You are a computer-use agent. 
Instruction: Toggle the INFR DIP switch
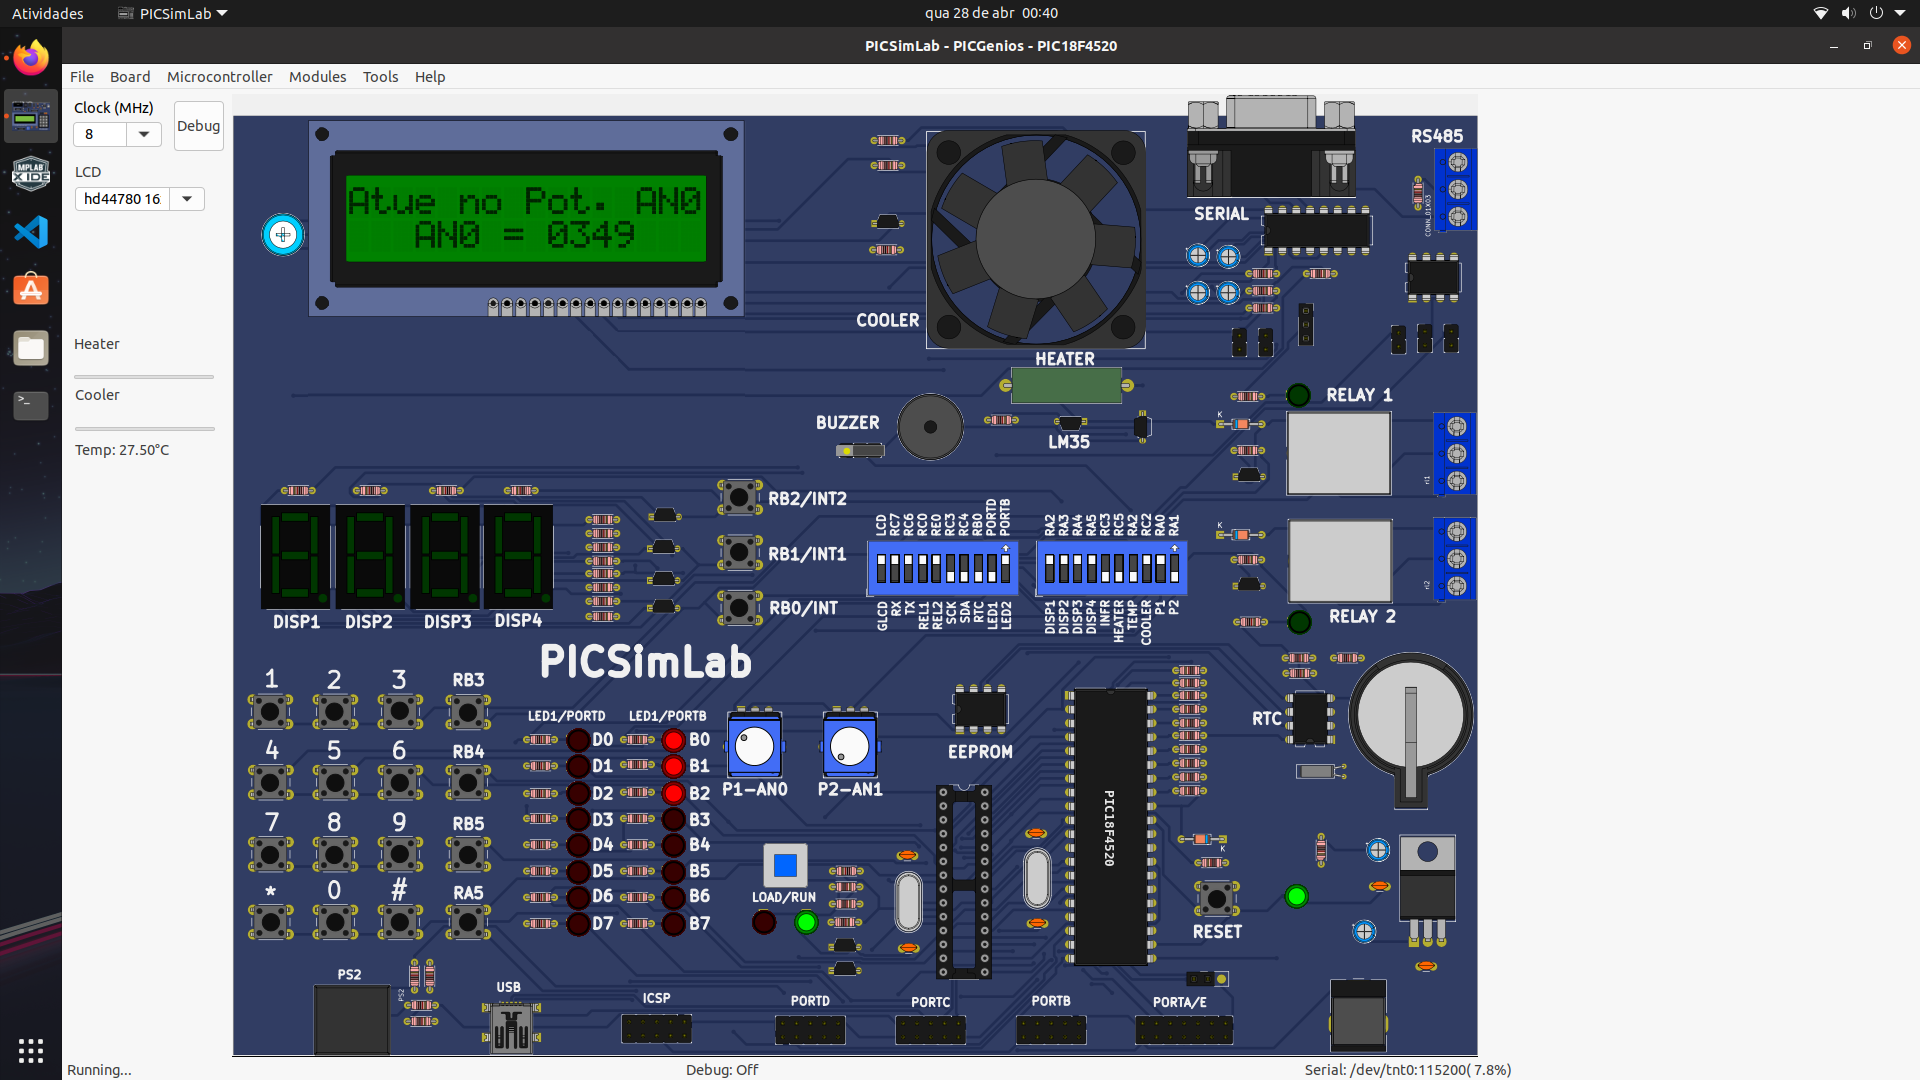click(1105, 569)
